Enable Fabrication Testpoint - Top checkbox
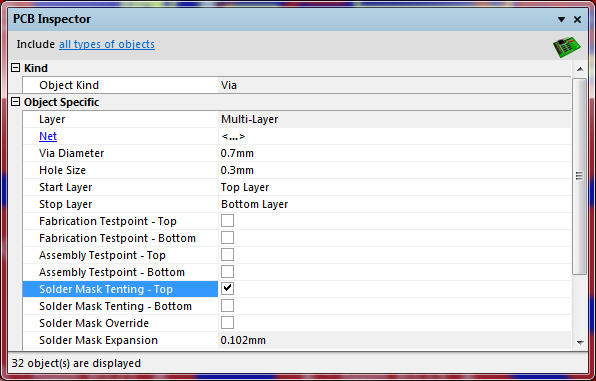Screen dimensions: 596x381 tap(227, 221)
